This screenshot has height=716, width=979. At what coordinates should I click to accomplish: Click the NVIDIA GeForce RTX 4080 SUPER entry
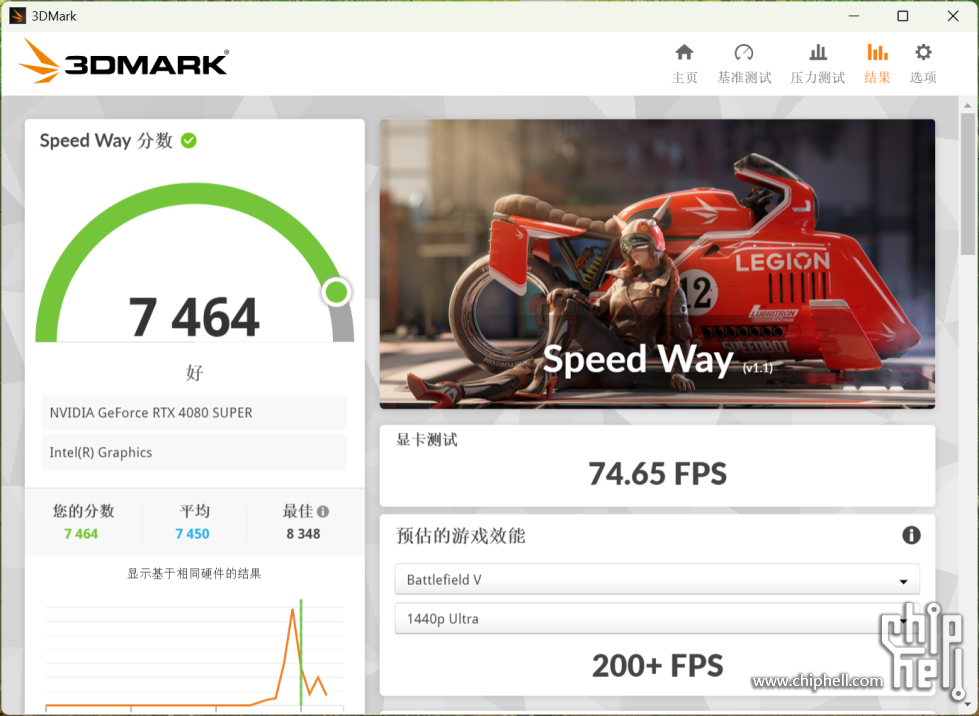(x=194, y=413)
